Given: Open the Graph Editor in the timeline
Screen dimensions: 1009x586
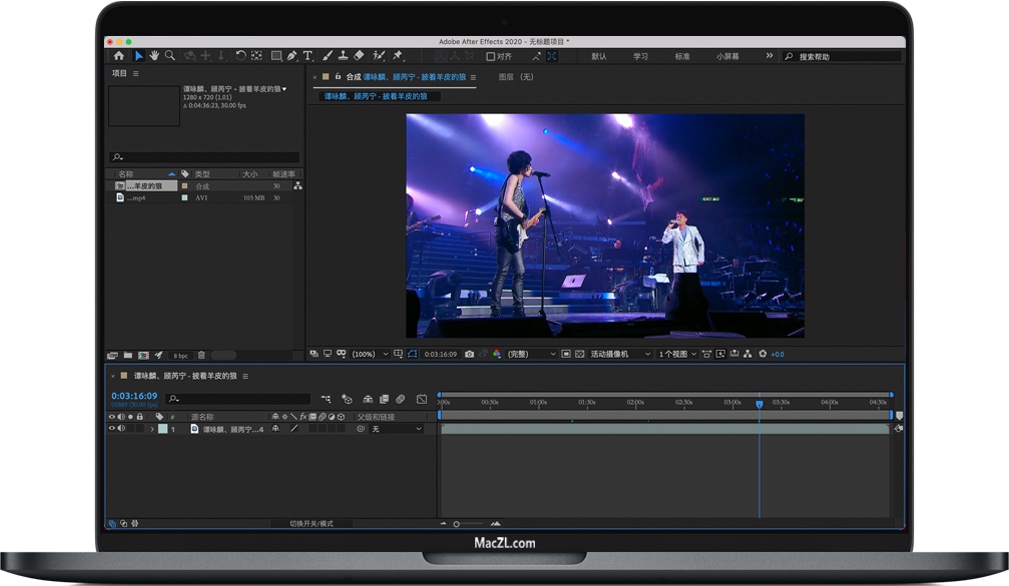Looking at the screenshot, I should (421, 398).
